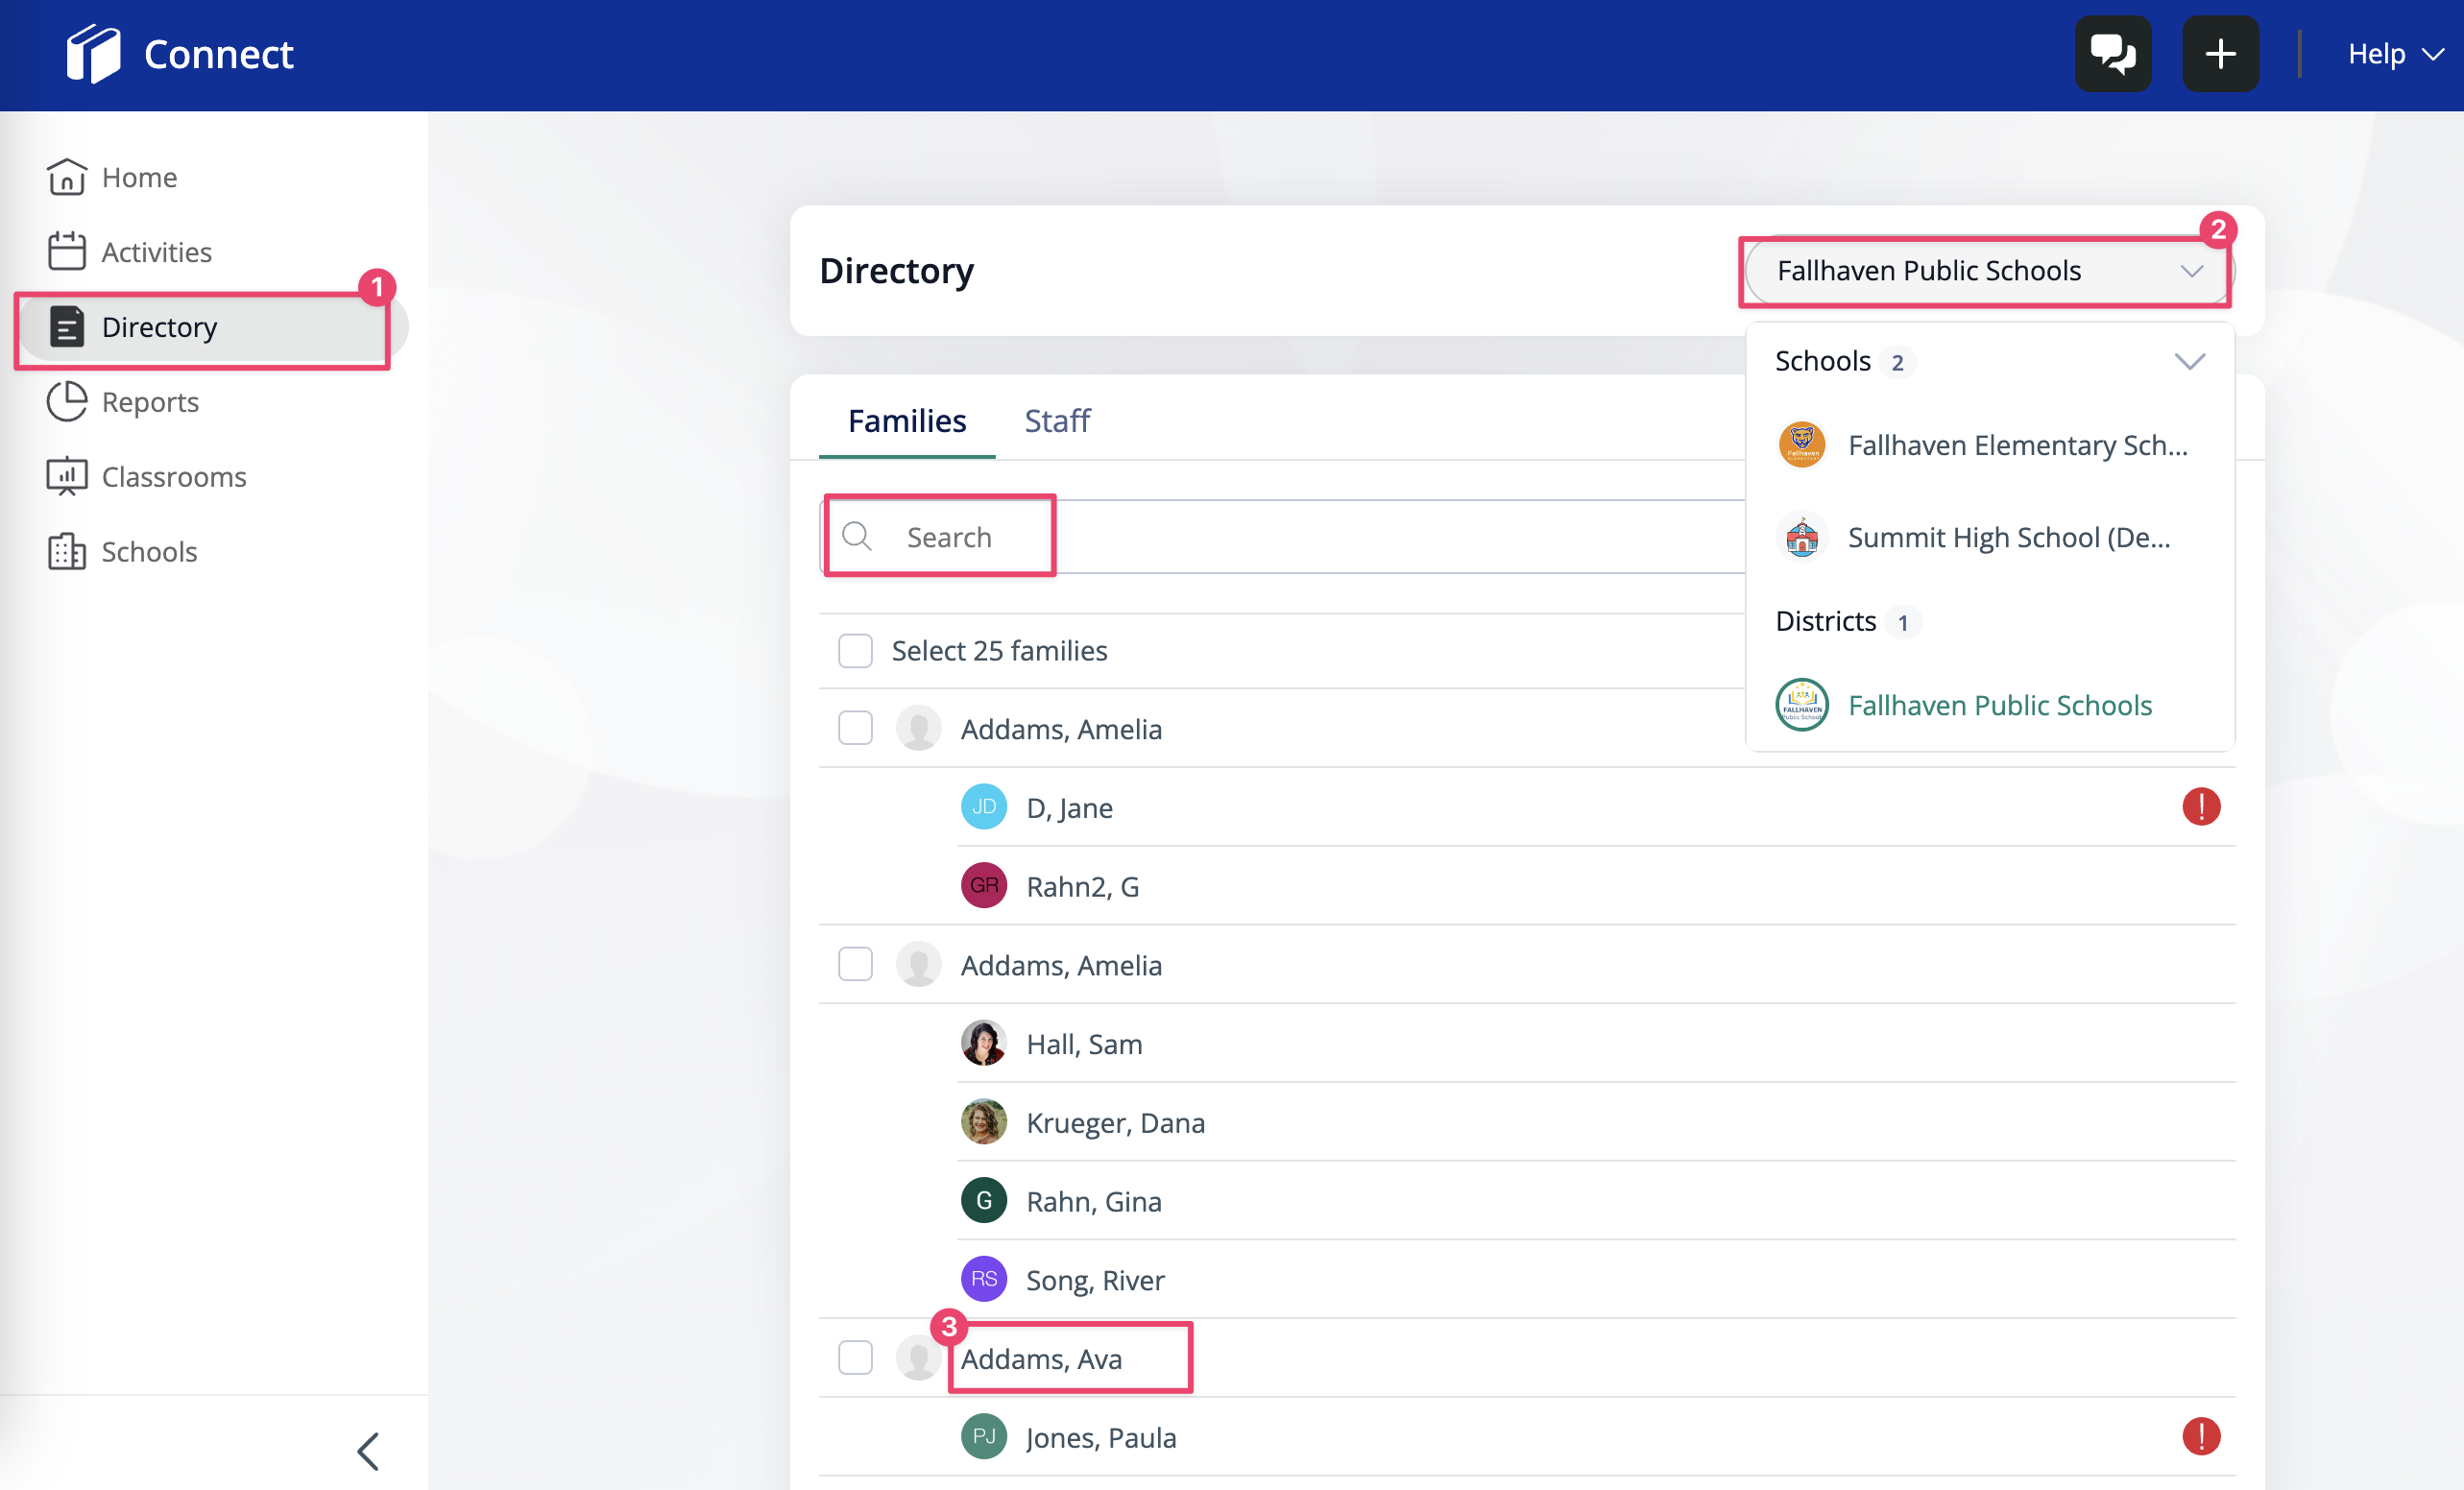The height and width of the screenshot is (1490, 2464).
Task: Open second Addams, Amelia family row
Action: click(1061, 965)
